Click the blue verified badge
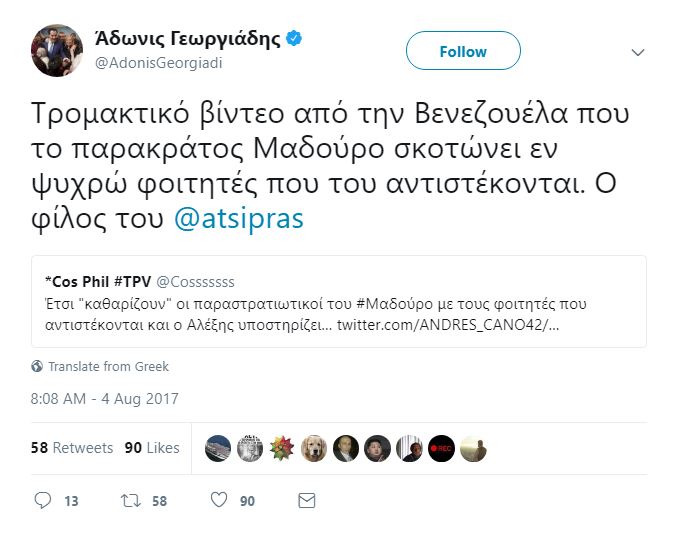Viewport: 683px width, 538px height. (295, 39)
